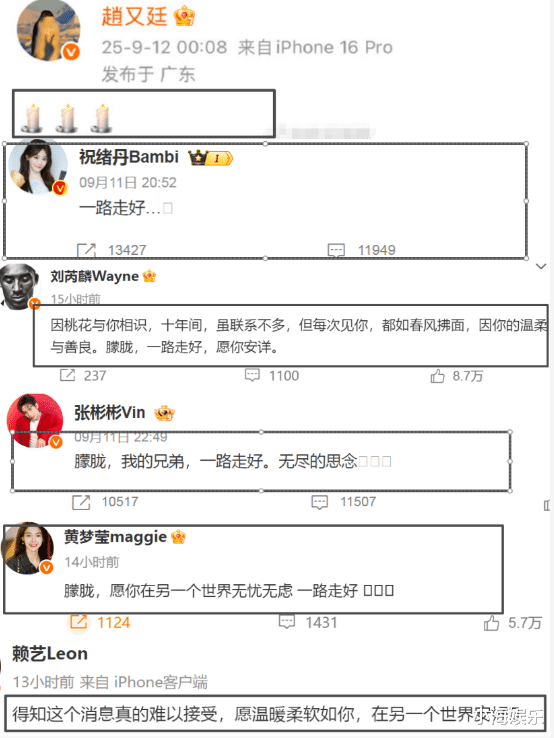The width and height of the screenshot is (554, 738).
Task: Click orange repost icon on 黄梦莹maggie post
Action: [79, 622]
